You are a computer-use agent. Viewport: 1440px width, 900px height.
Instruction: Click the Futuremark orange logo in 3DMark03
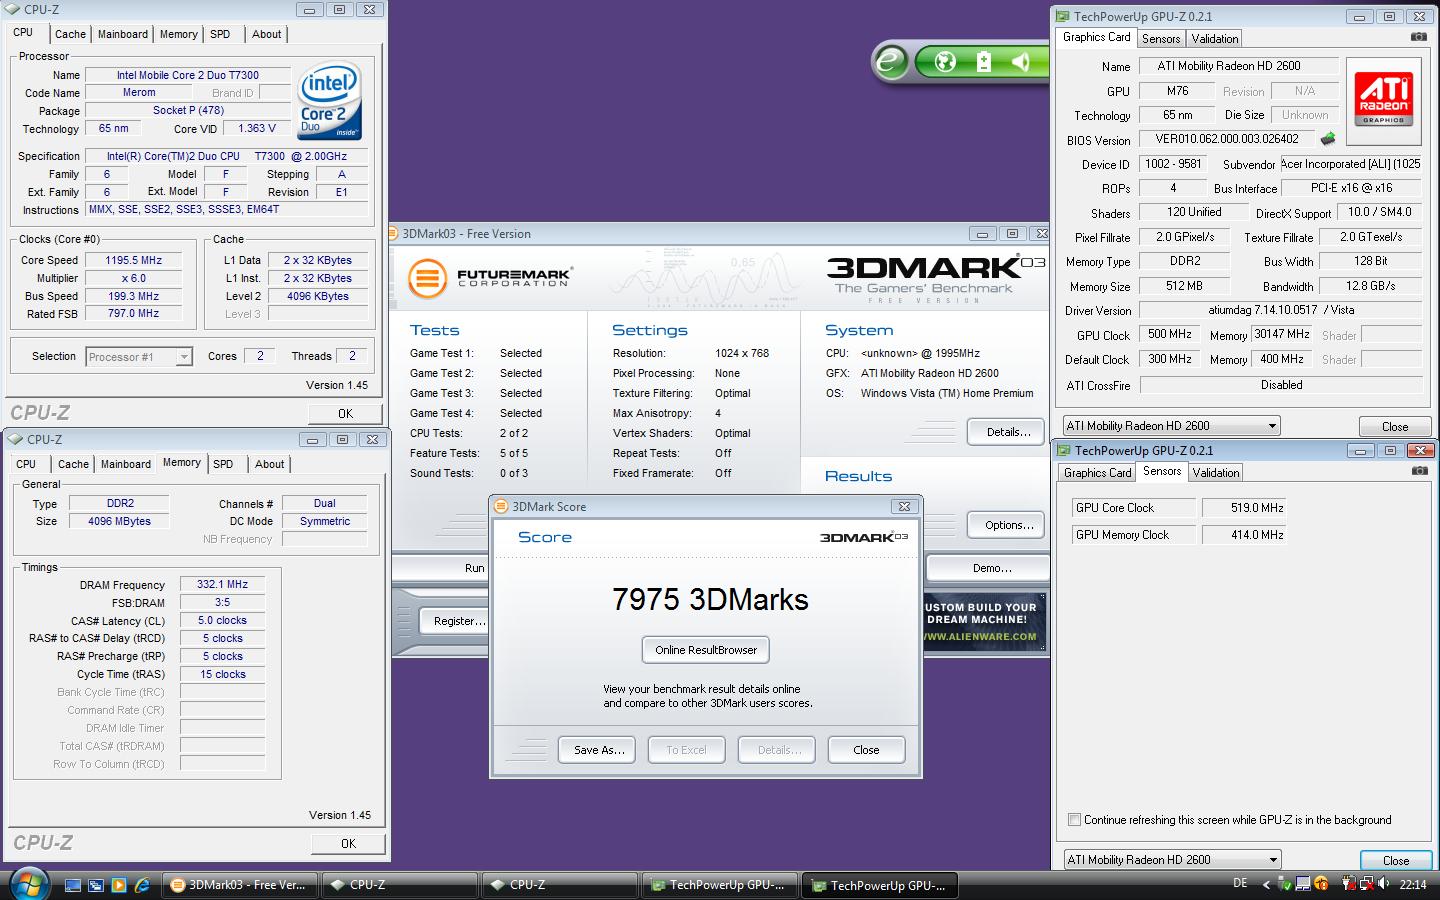click(427, 277)
